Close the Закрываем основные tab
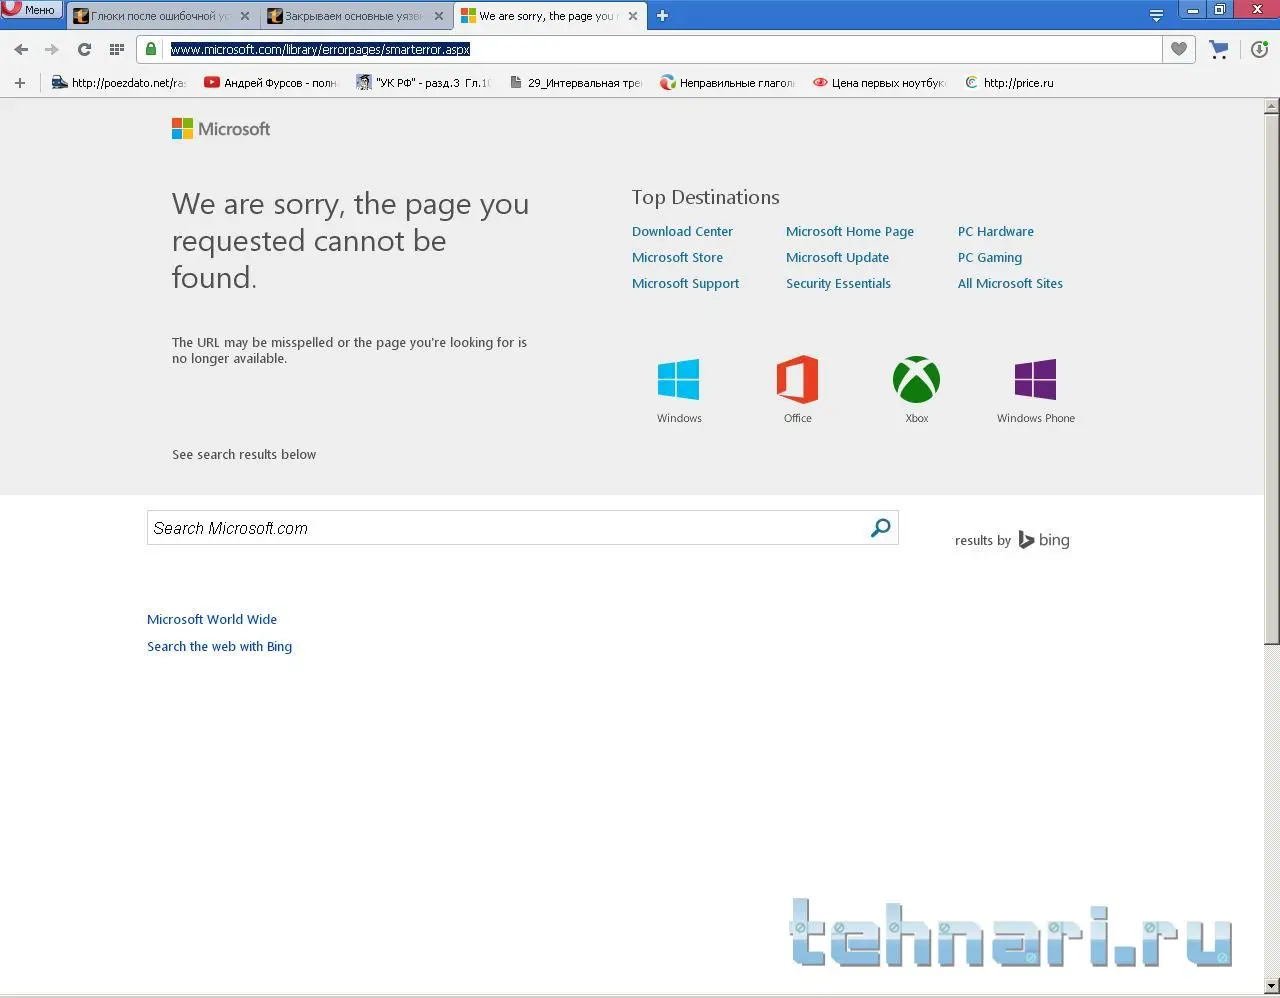This screenshot has height=998, width=1280. click(439, 16)
